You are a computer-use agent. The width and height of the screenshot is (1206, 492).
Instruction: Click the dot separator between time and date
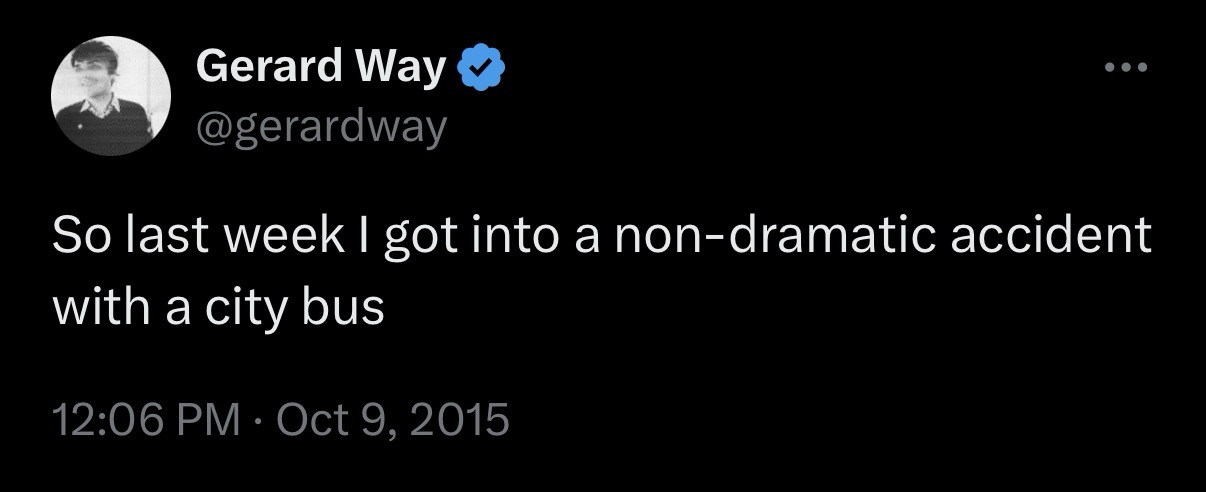click(259, 419)
